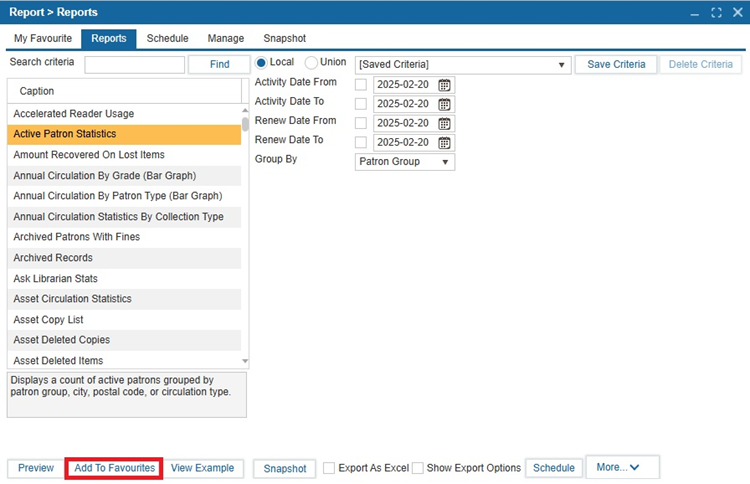Click the Renew Date To date field
The height and width of the screenshot is (484, 750).
406,142
